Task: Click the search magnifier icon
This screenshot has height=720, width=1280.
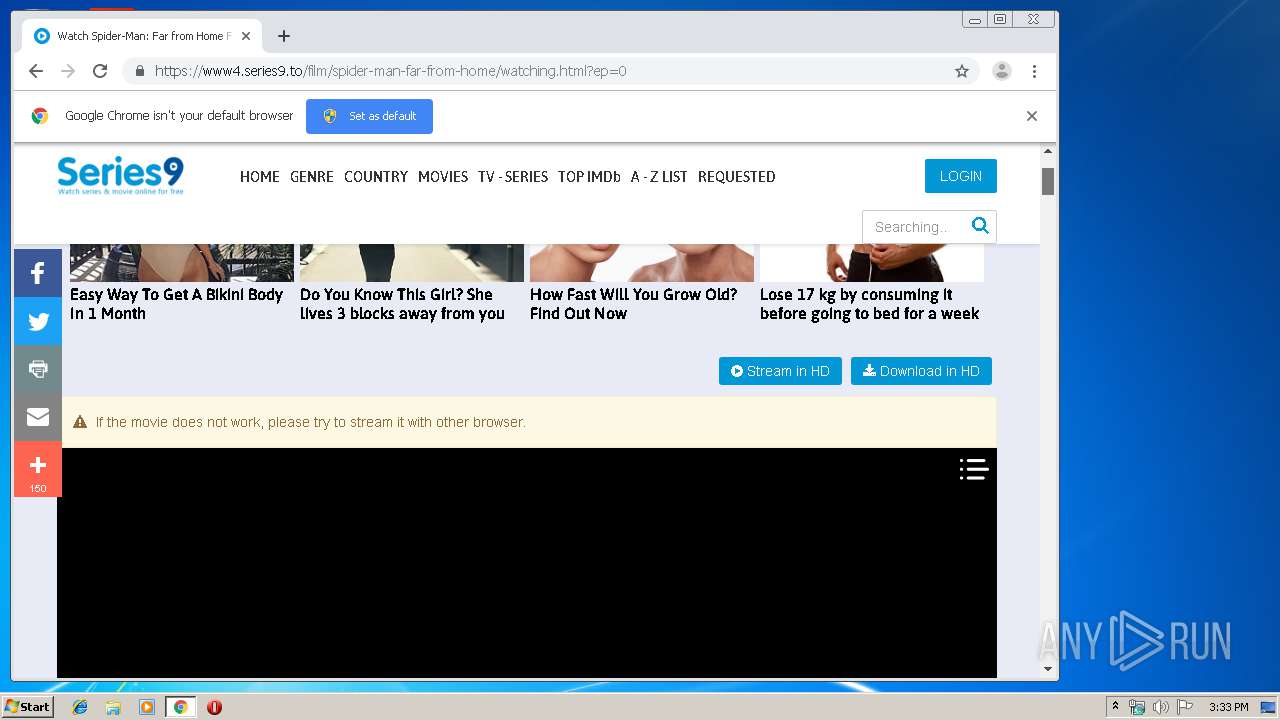Action: [x=980, y=226]
